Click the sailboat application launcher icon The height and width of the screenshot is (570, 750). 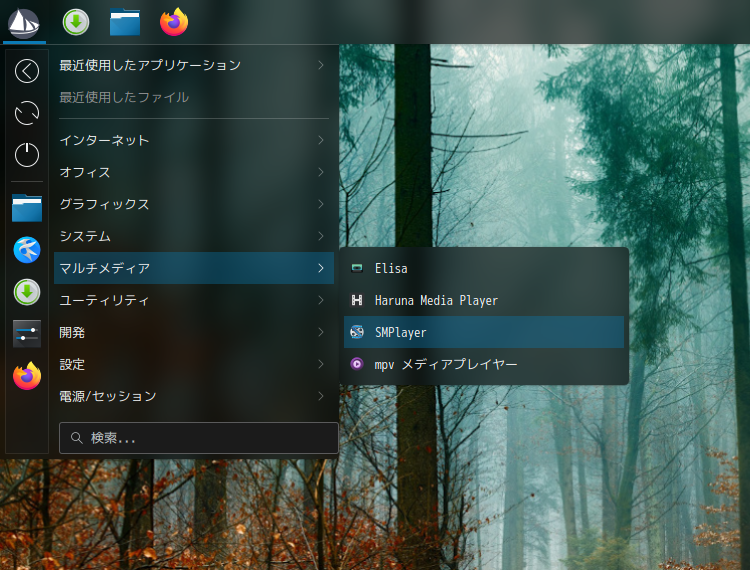[24, 23]
